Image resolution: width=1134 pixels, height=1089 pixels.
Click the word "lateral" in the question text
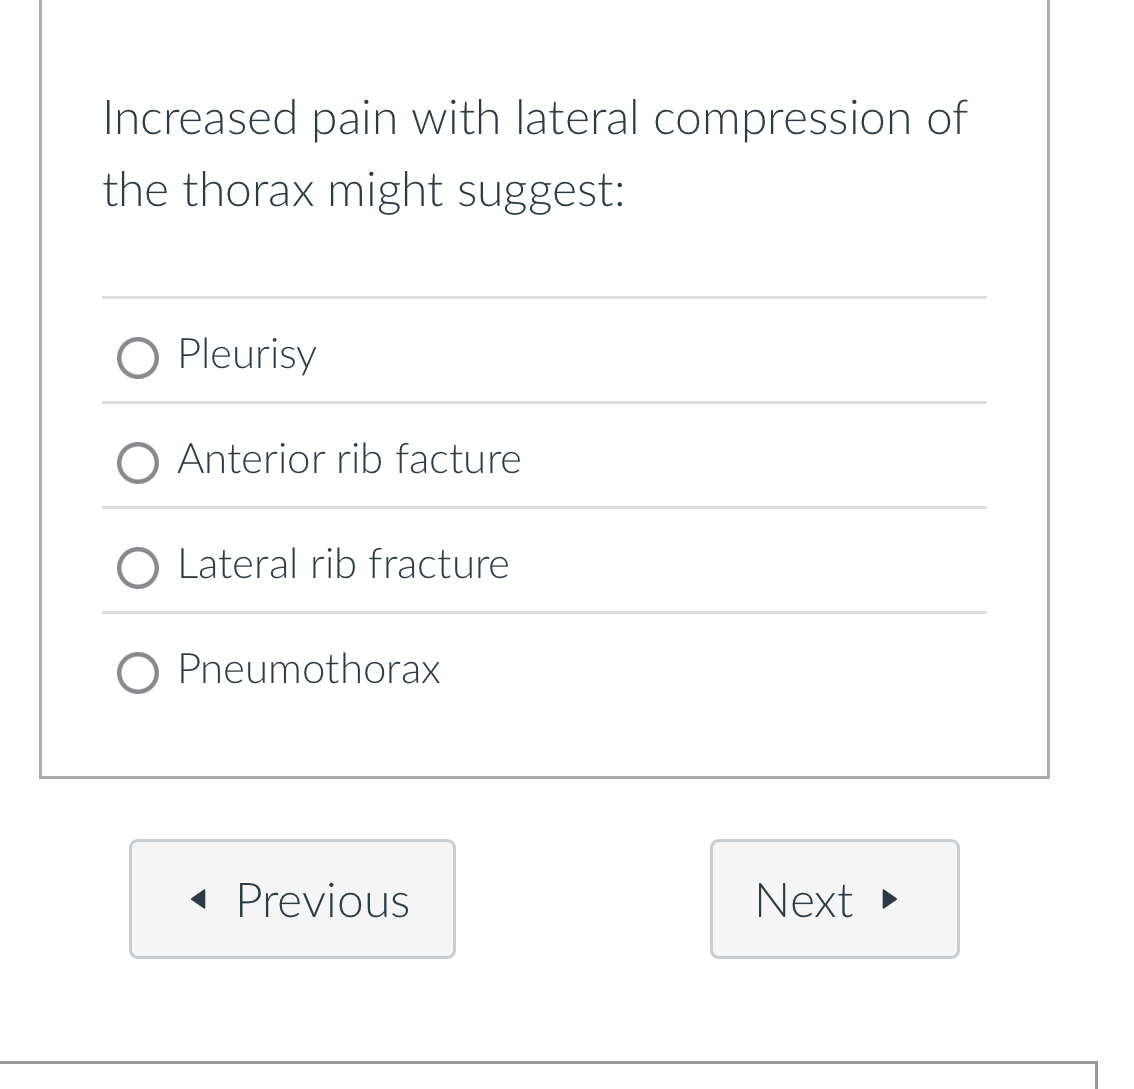576,118
